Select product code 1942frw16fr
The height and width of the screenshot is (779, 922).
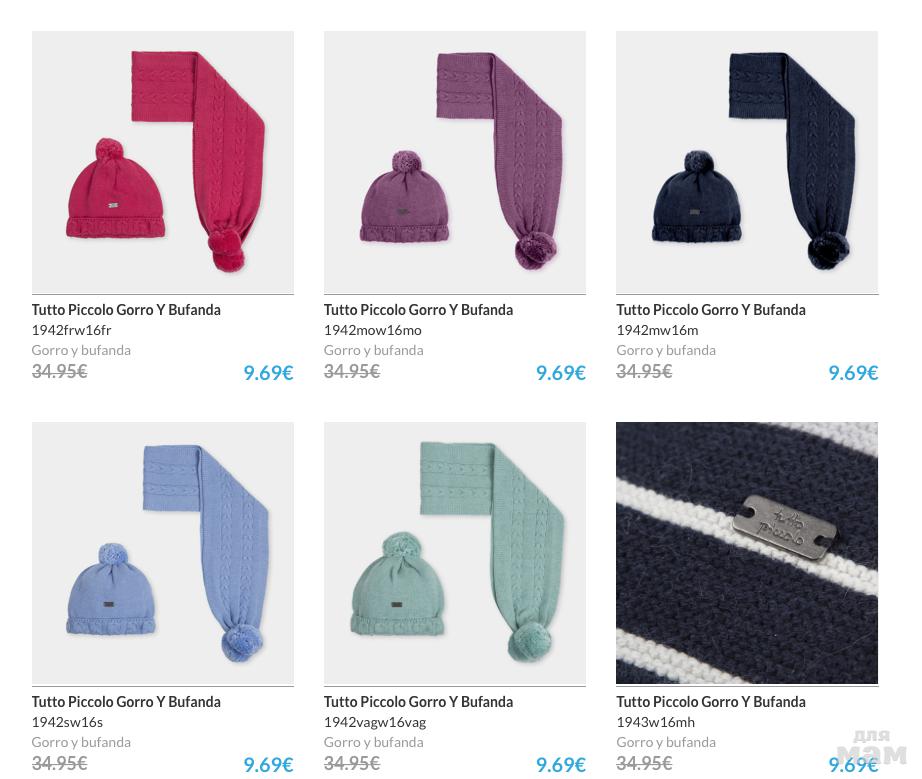(x=72, y=330)
